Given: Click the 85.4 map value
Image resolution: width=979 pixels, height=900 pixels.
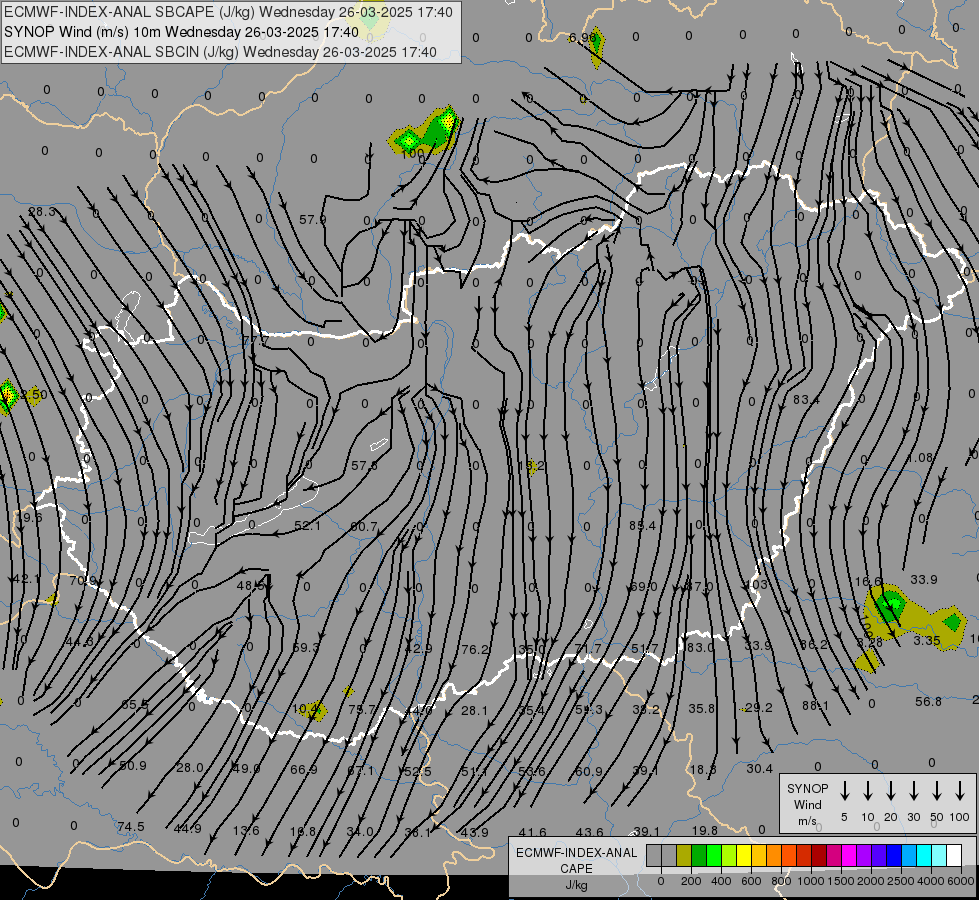Looking at the screenshot, I should pos(642,525).
